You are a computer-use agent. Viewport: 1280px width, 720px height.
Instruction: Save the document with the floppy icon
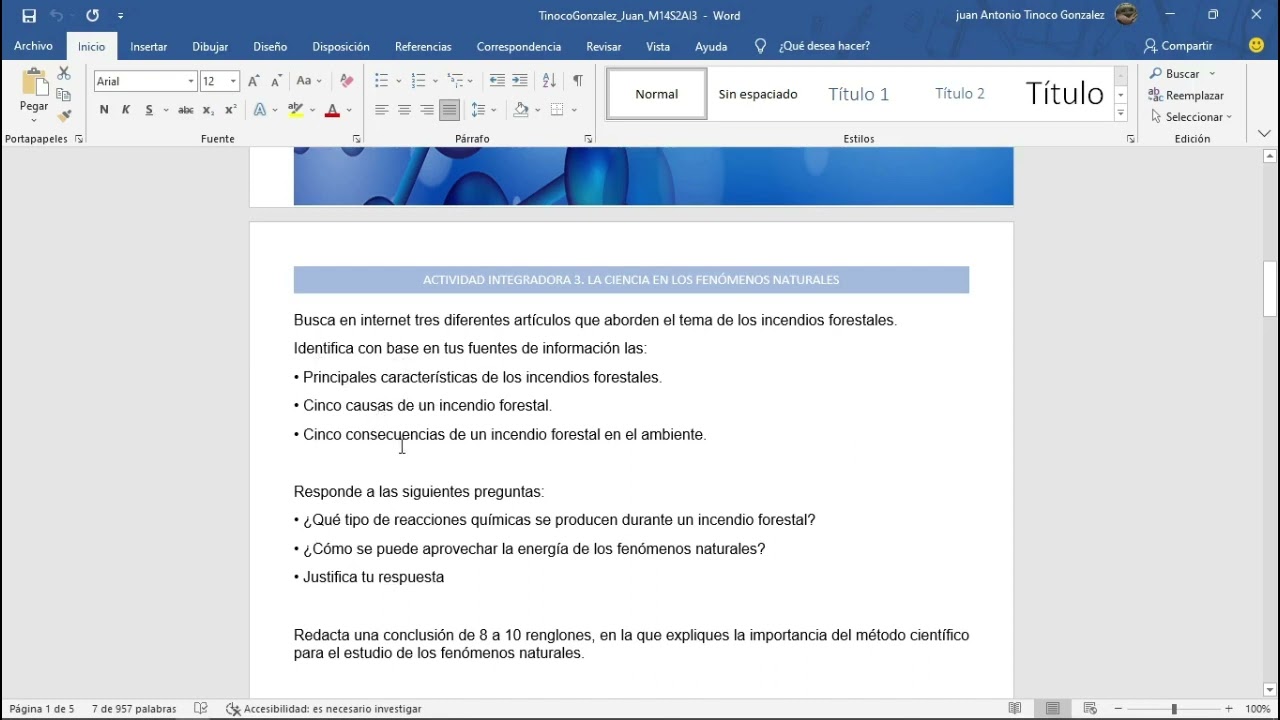click(x=29, y=15)
